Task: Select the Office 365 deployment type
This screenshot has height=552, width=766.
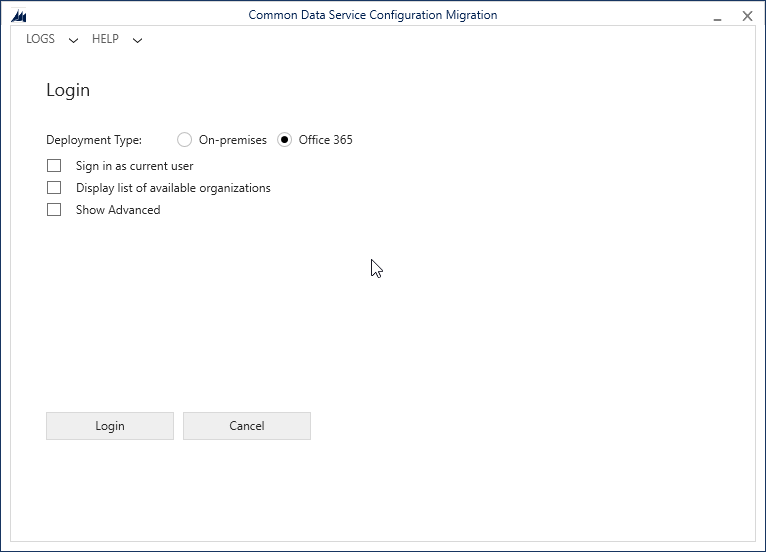Action: (284, 140)
